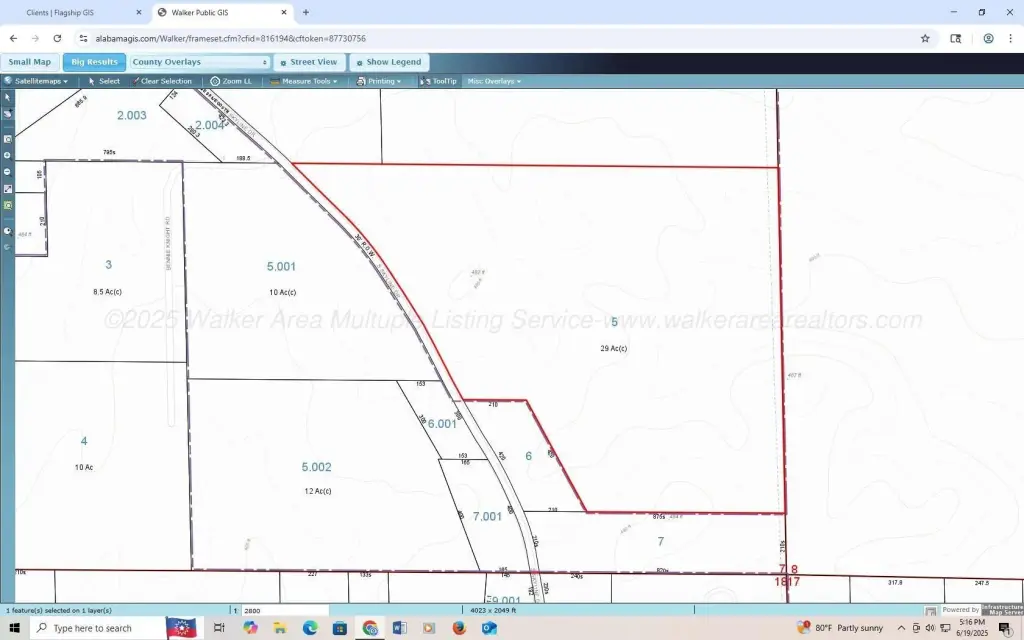The height and width of the screenshot is (640, 1024).
Task: Click the Clear Selection button
Action: [162, 81]
